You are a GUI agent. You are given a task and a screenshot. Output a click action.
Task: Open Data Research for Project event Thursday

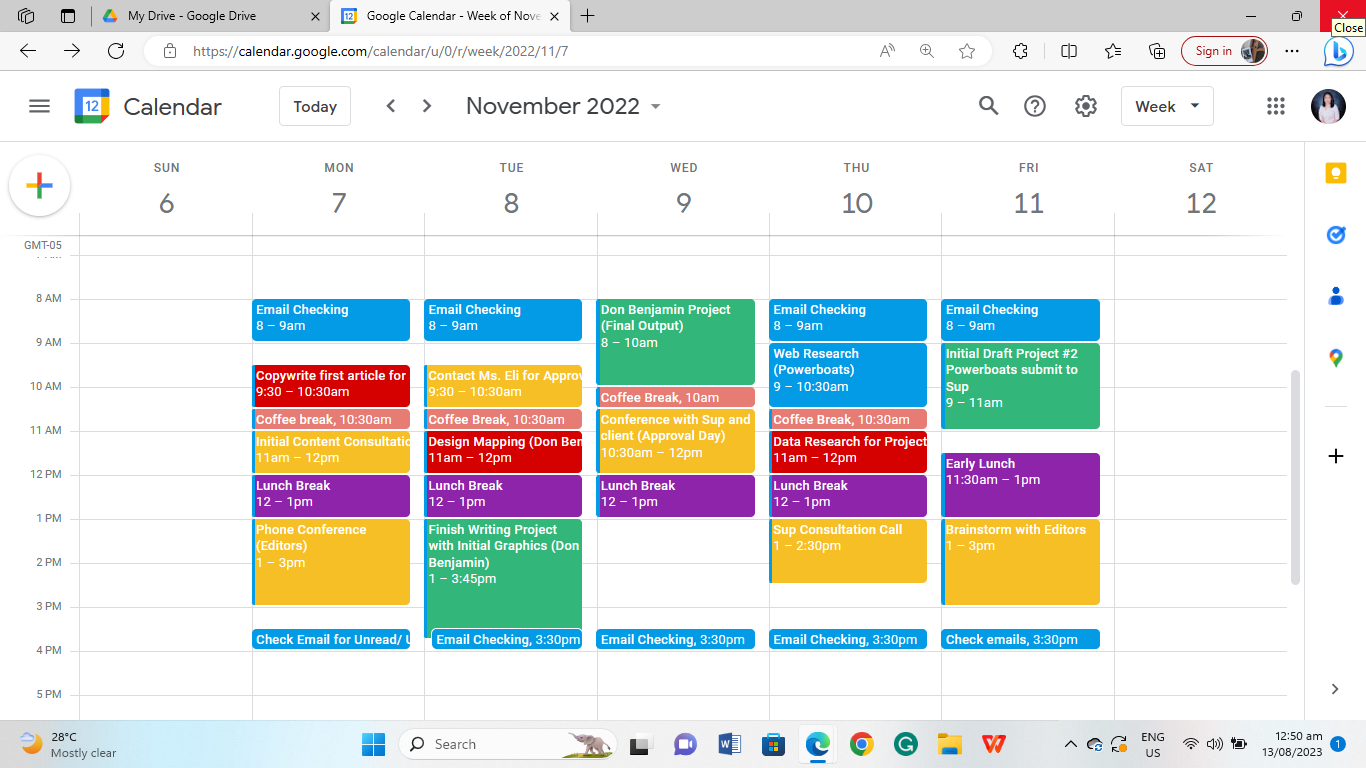(x=848, y=452)
